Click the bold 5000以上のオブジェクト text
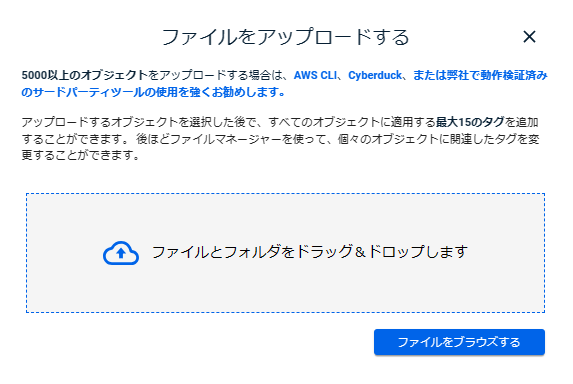The width and height of the screenshot is (573, 384). coord(84,75)
